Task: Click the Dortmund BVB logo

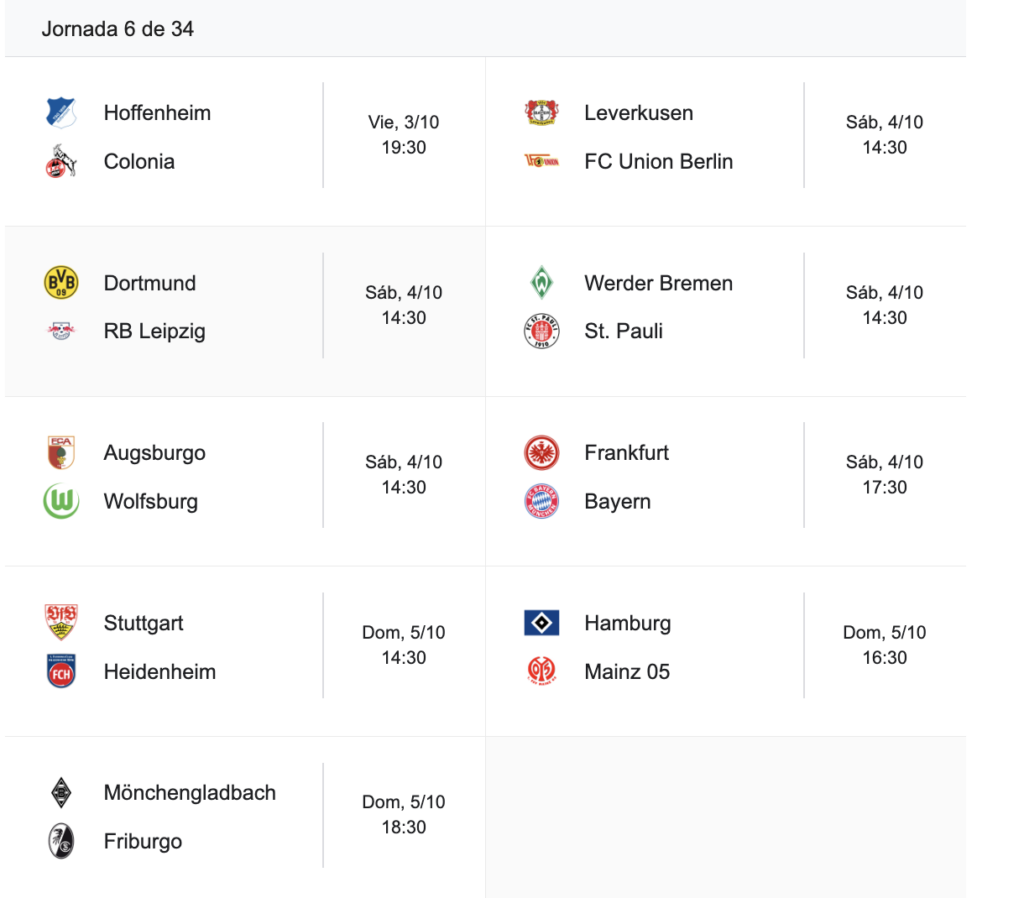Action: 61,283
